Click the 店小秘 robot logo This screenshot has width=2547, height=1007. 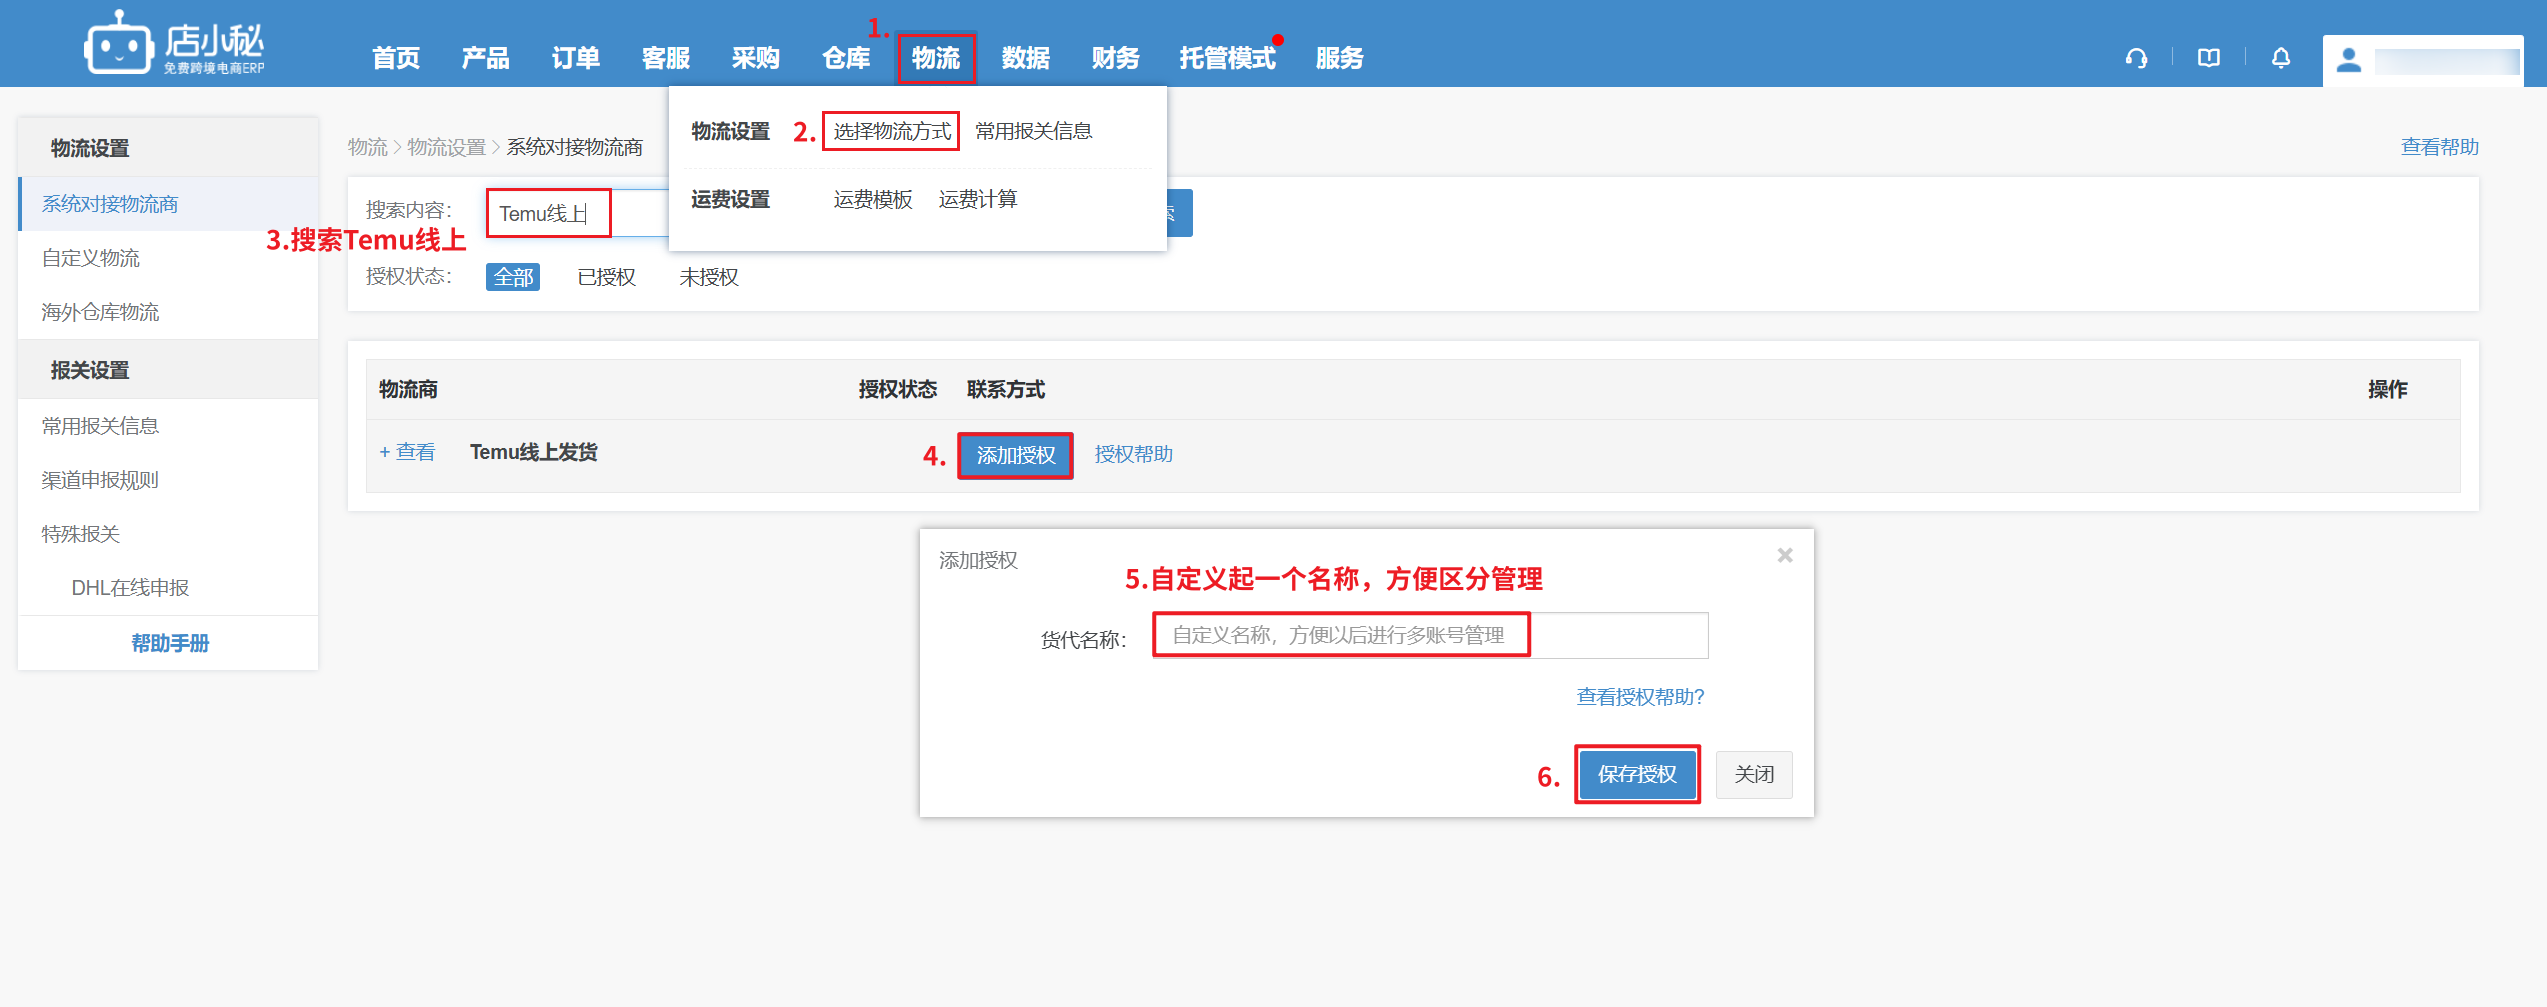(119, 45)
